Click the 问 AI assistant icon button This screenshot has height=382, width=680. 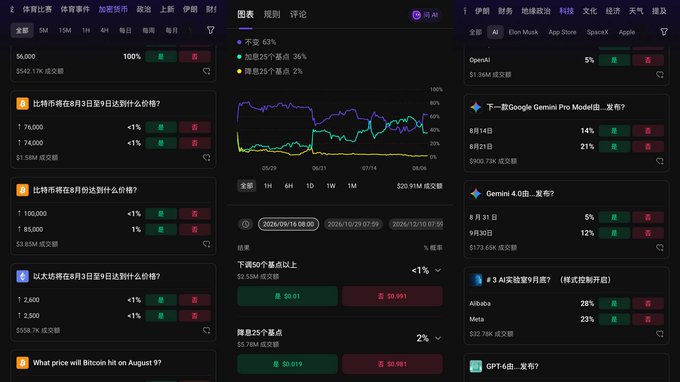pos(425,15)
